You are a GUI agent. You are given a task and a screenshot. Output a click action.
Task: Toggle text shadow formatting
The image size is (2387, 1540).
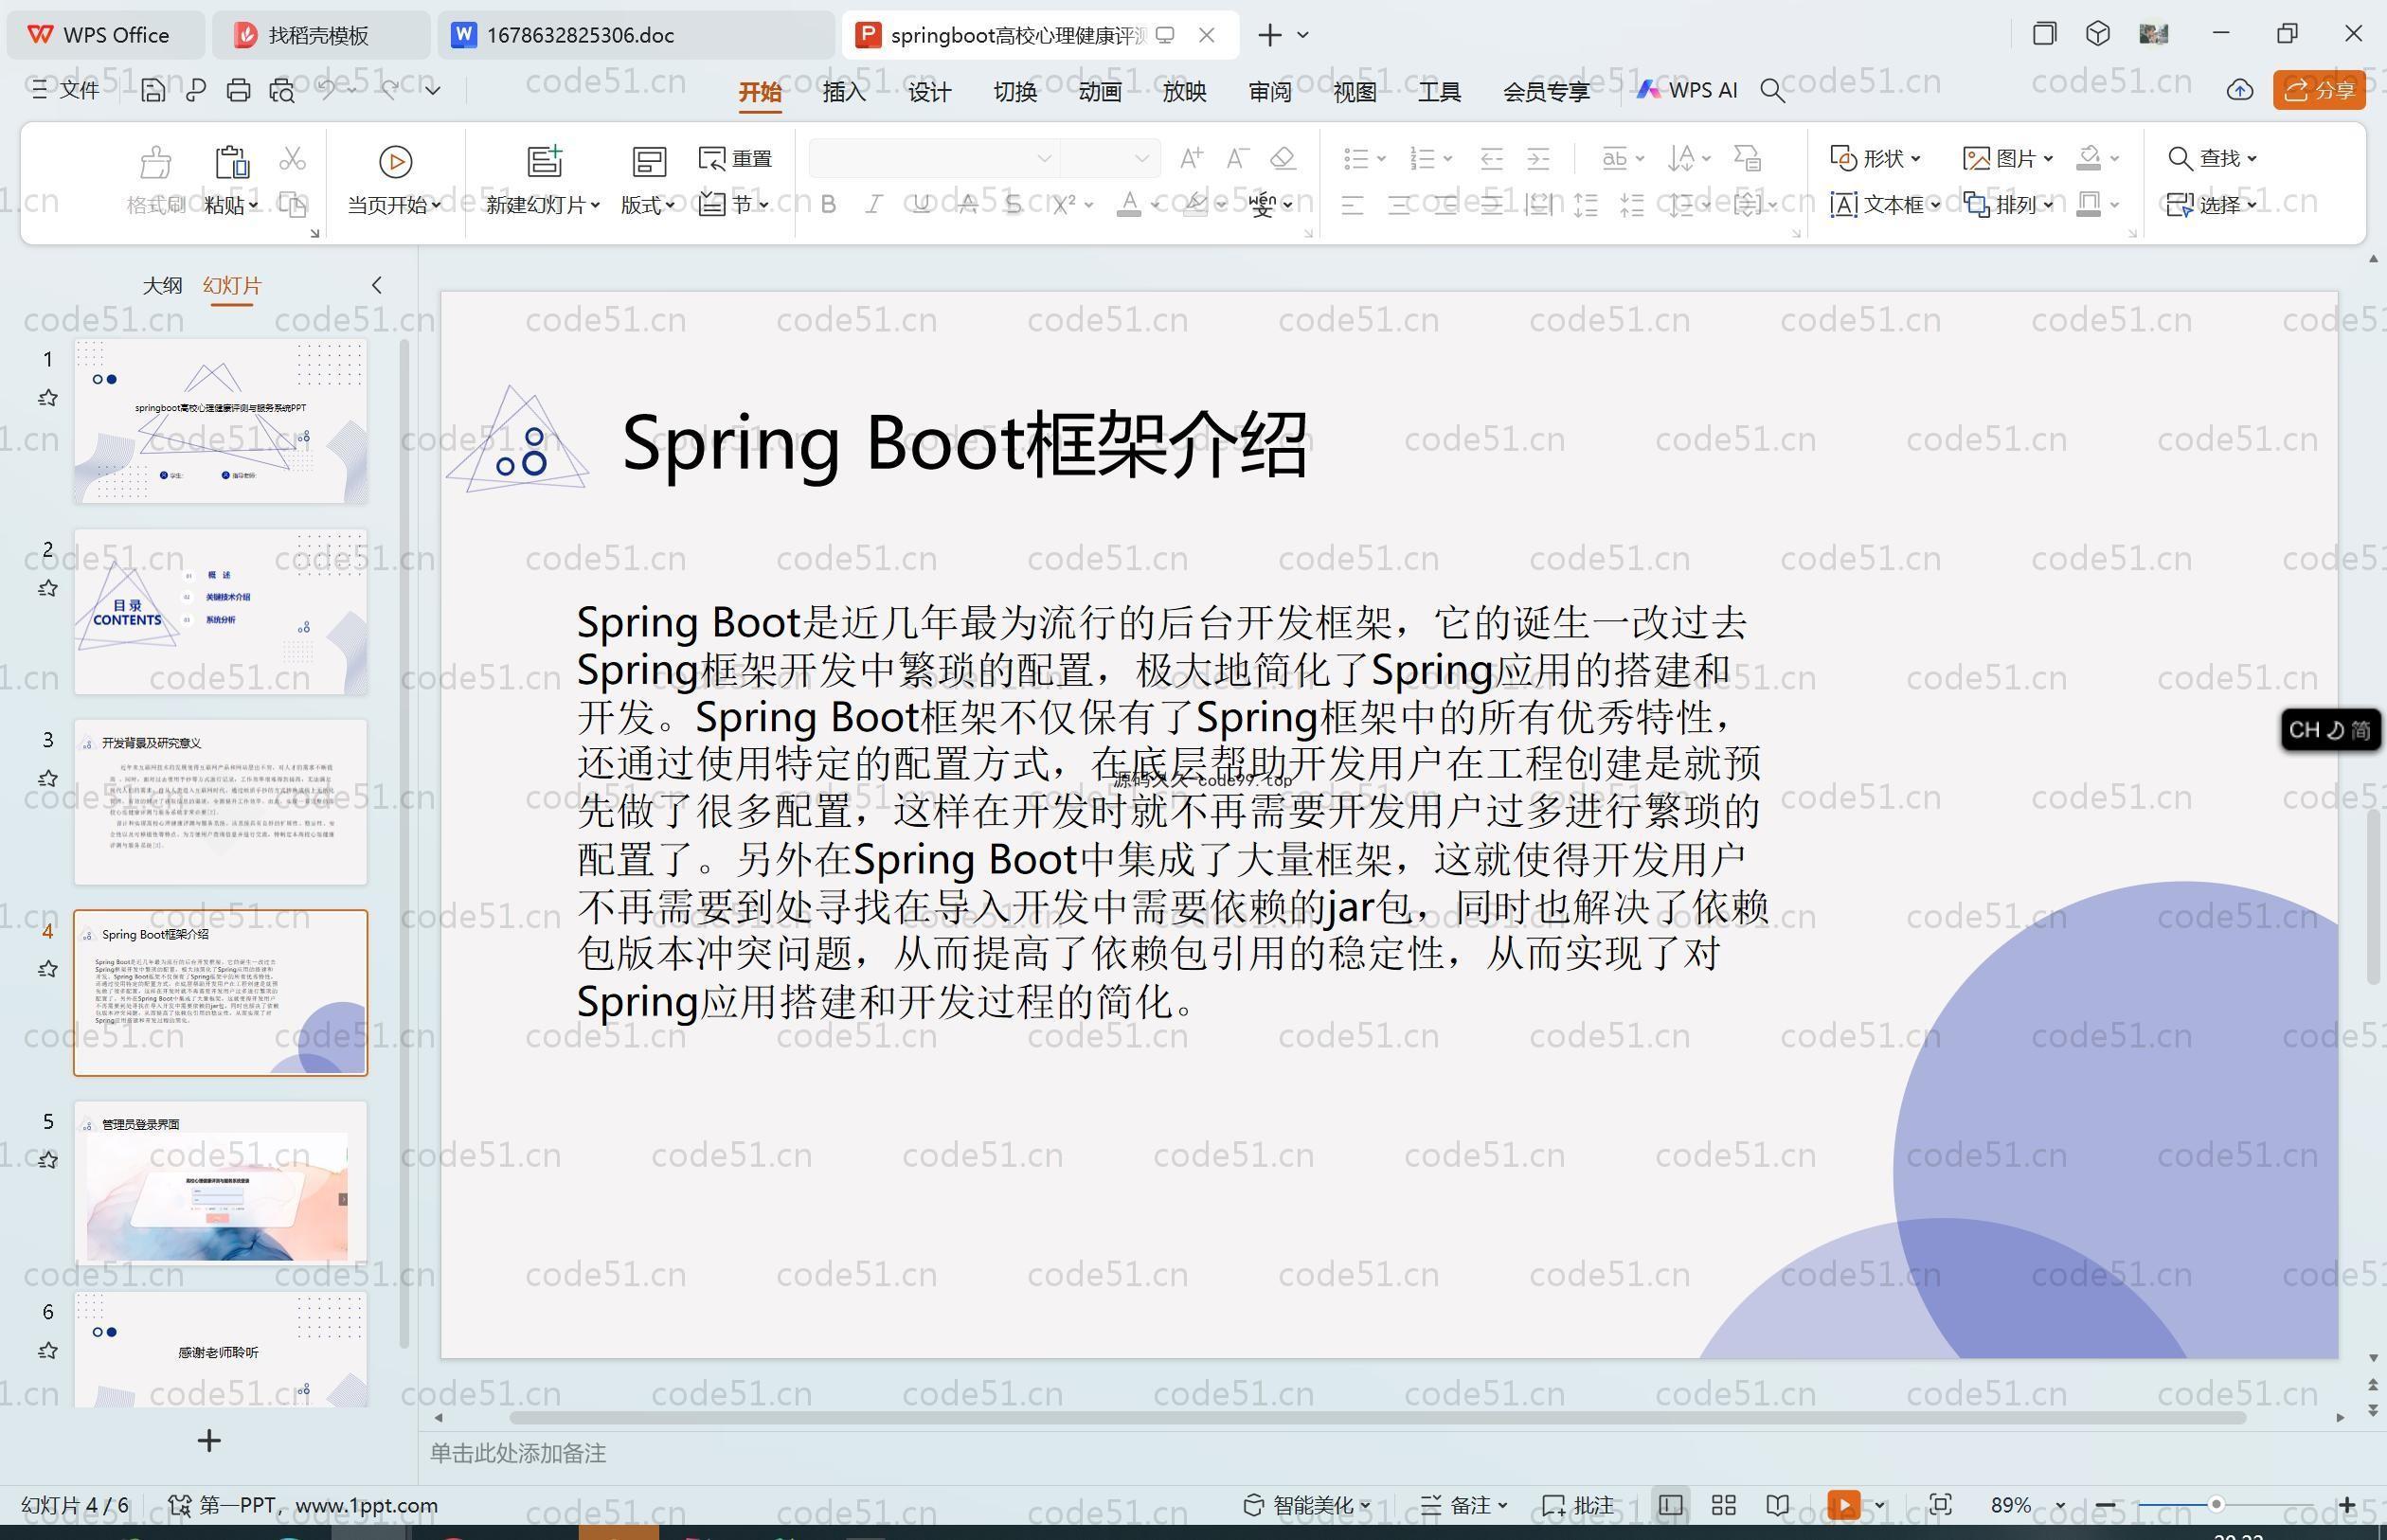tap(1013, 204)
